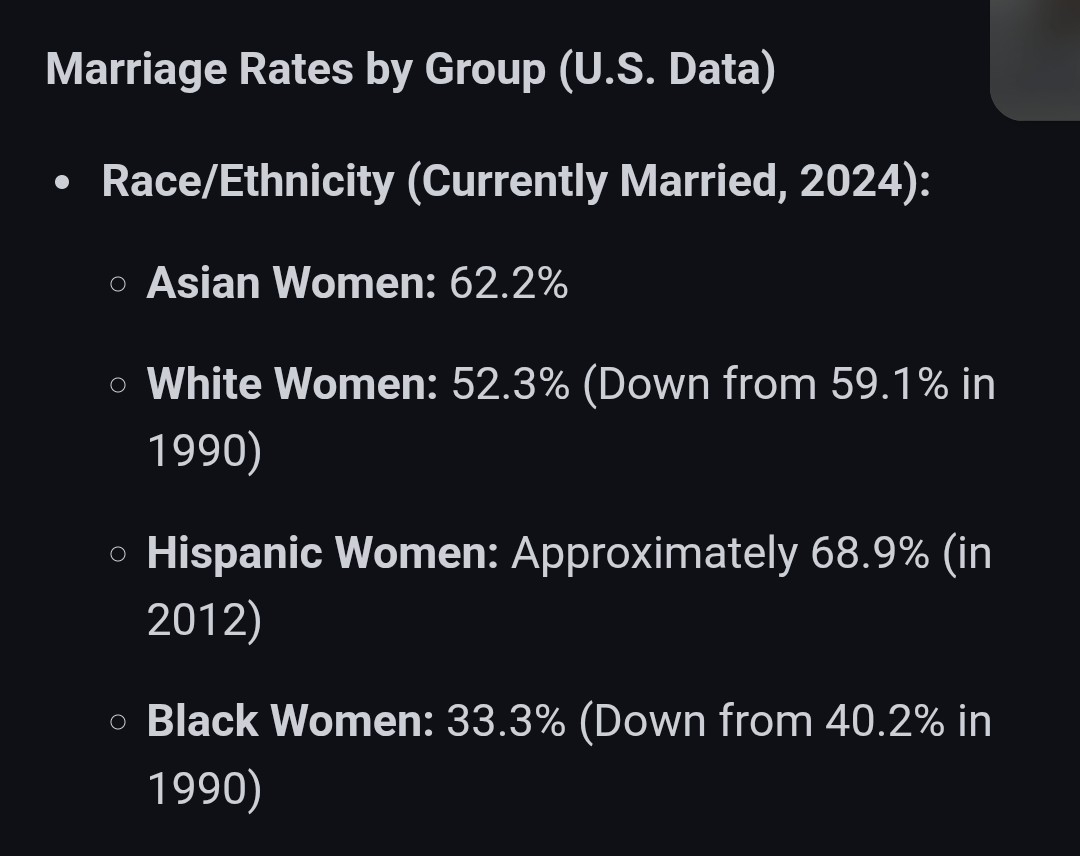Click the "Asian Women:" label
Screen dimensions: 1080x856
(x=291, y=284)
